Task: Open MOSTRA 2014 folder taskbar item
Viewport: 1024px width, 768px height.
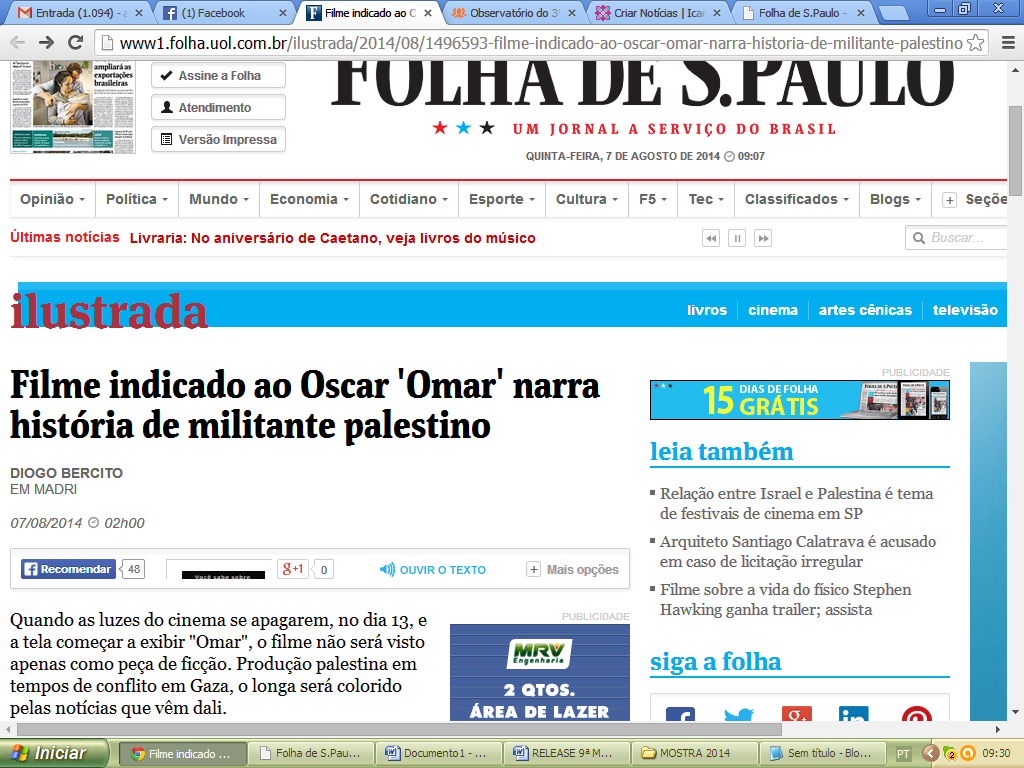Action: tap(695, 753)
